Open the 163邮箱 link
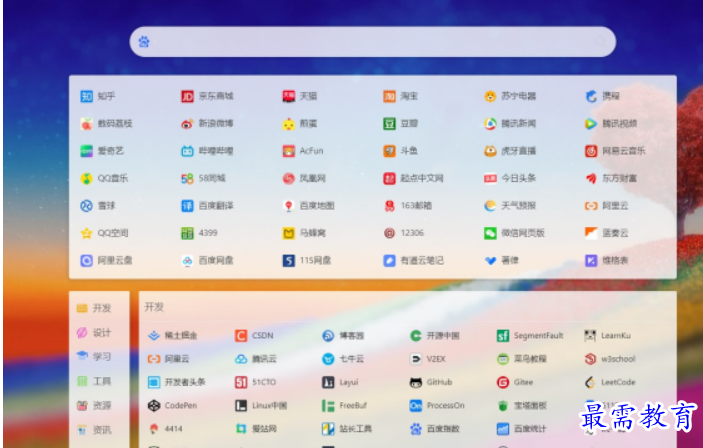This screenshot has width=703, height=448. pyautogui.click(x=408, y=205)
